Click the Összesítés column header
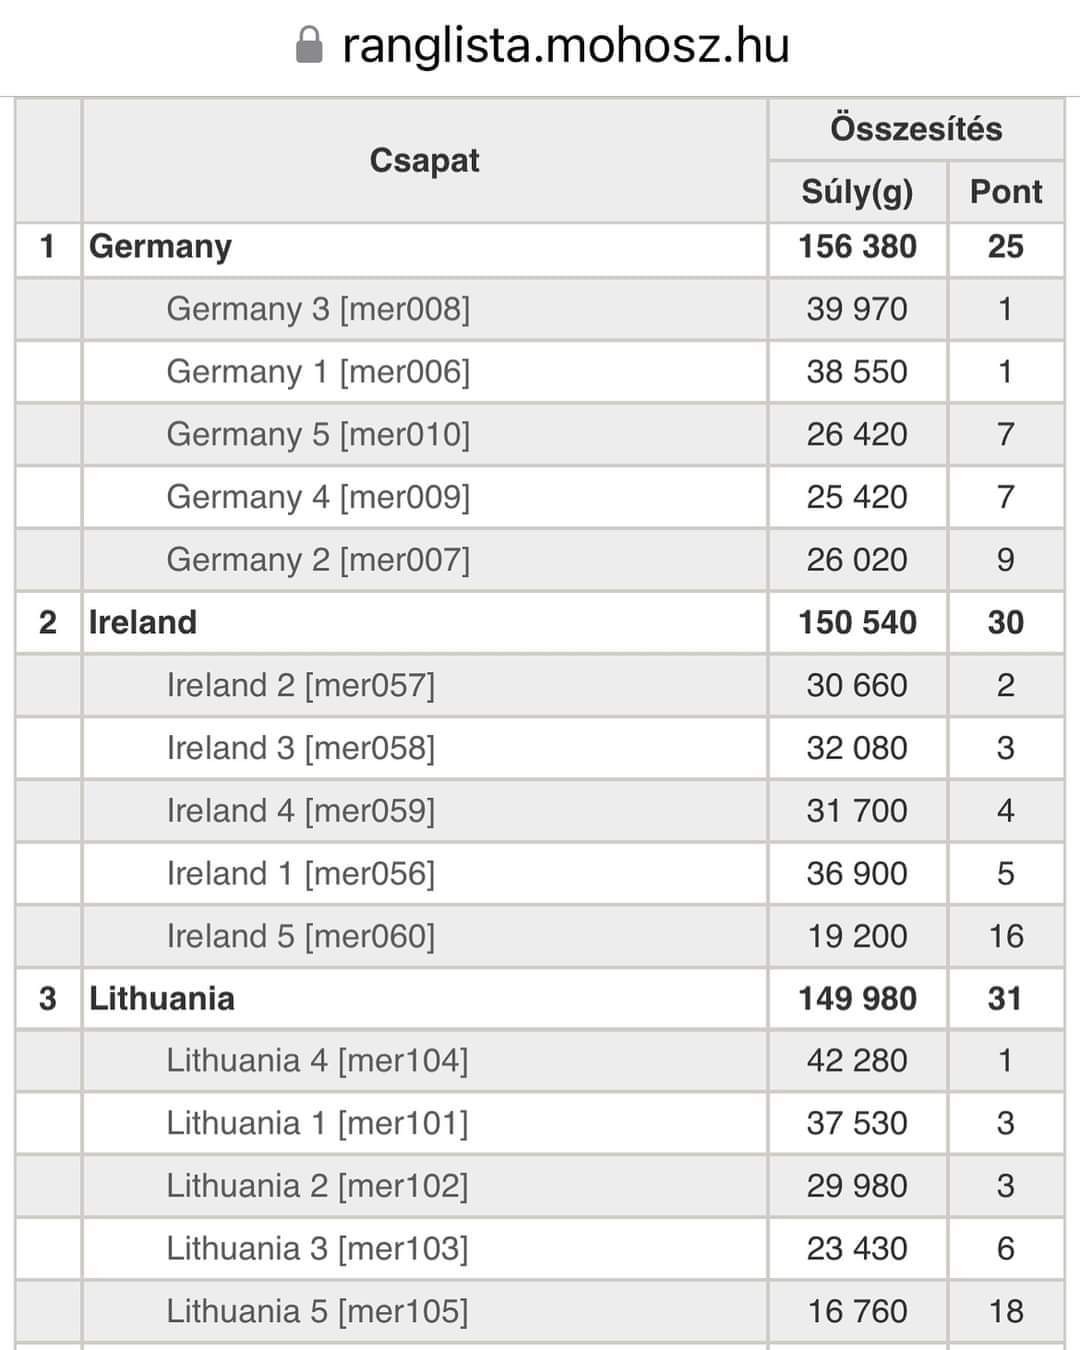The image size is (1080, 1350). click(x=915, y=129)
